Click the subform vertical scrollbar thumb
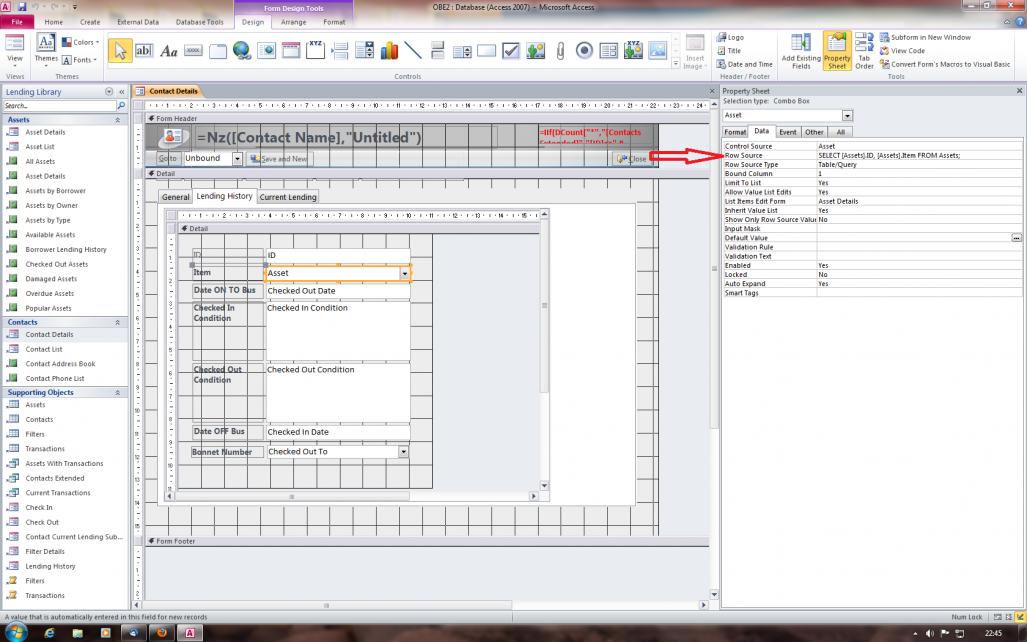Image resolution: width=1027 pixels, height=642 pixels. point(544,306)
